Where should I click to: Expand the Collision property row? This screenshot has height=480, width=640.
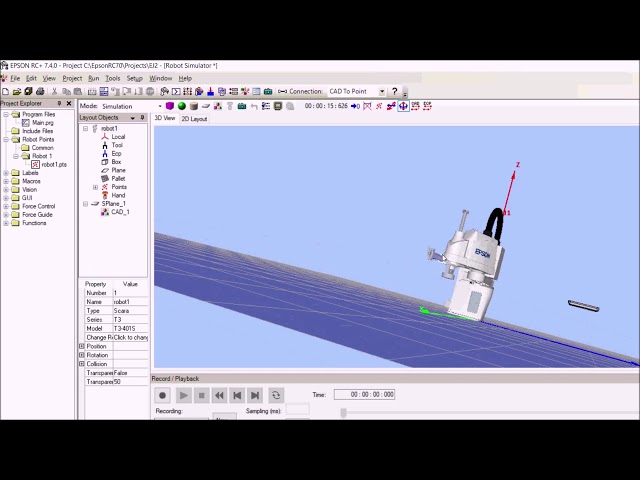[82, 364]
